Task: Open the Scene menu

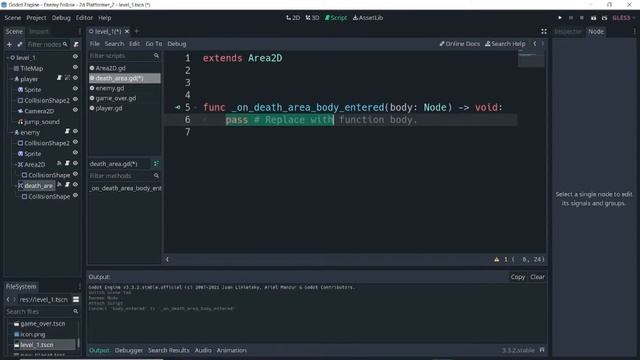Action: (x=13, y=18)
